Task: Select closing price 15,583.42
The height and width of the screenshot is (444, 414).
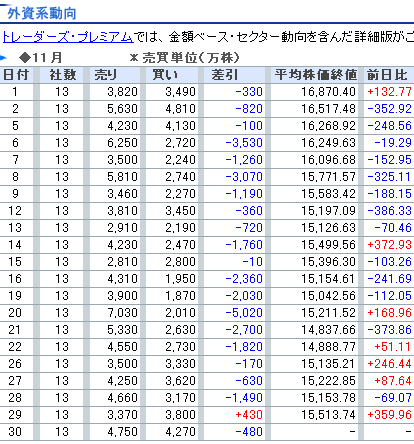Action: (328, 194)
